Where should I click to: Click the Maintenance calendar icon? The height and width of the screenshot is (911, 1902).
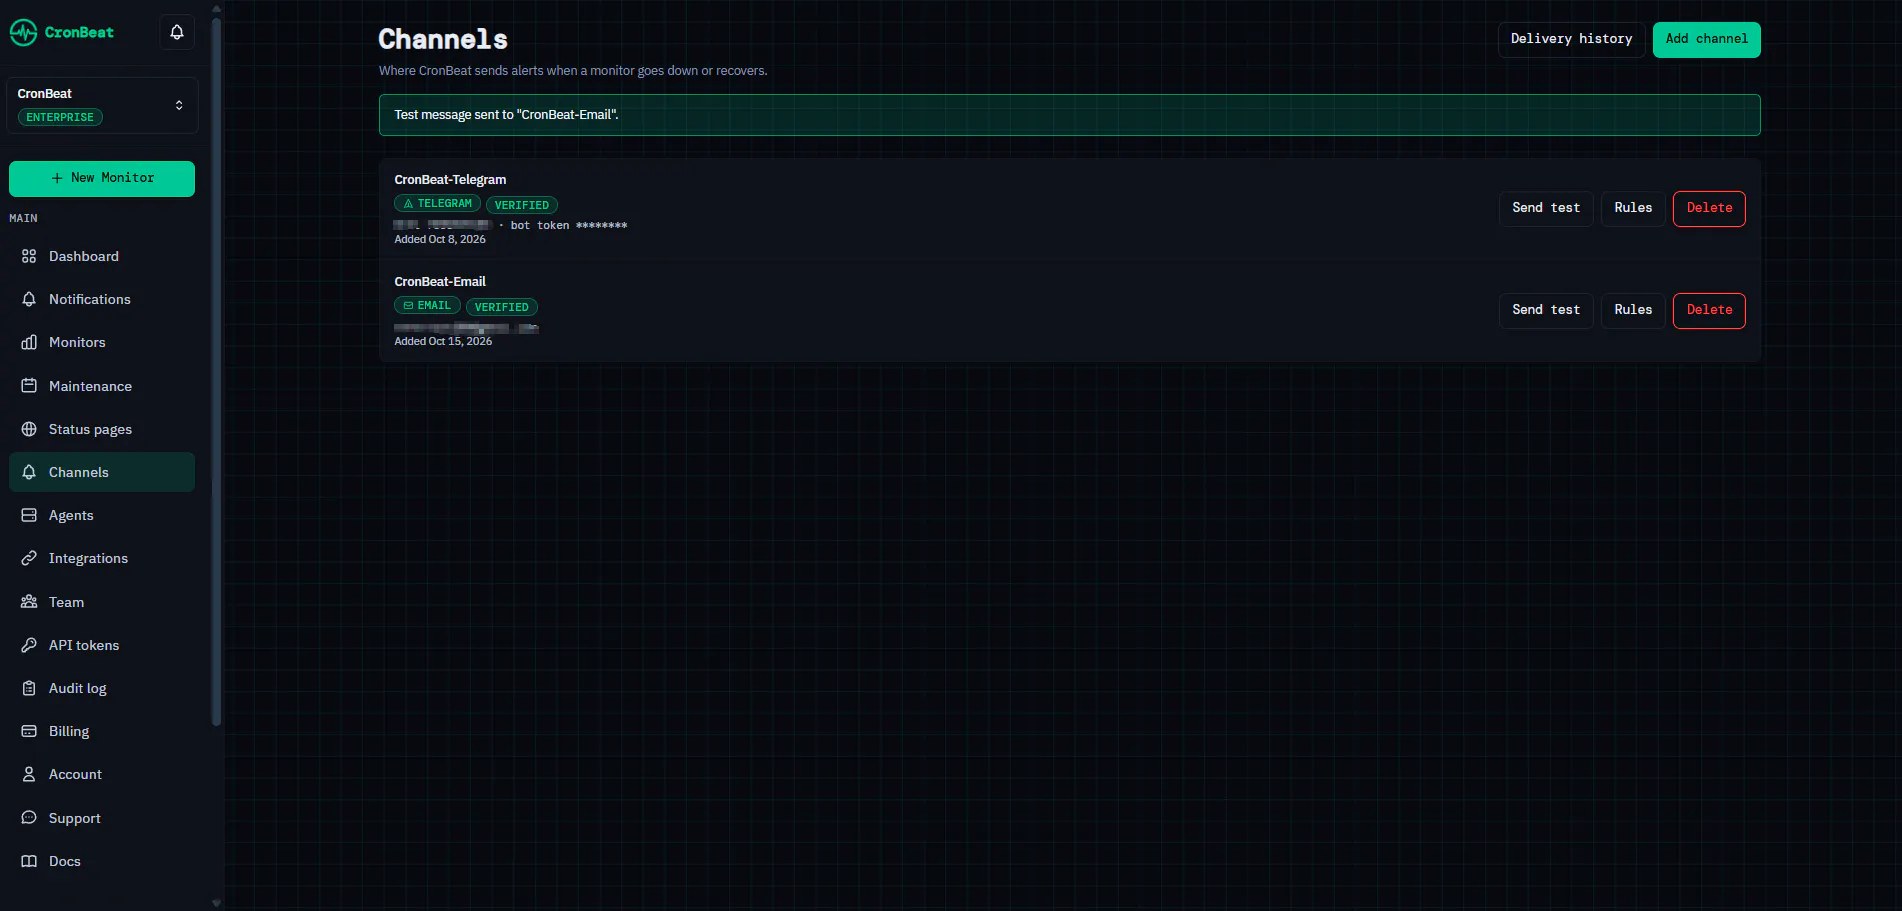pyautogui.click(x=29, y=386)
